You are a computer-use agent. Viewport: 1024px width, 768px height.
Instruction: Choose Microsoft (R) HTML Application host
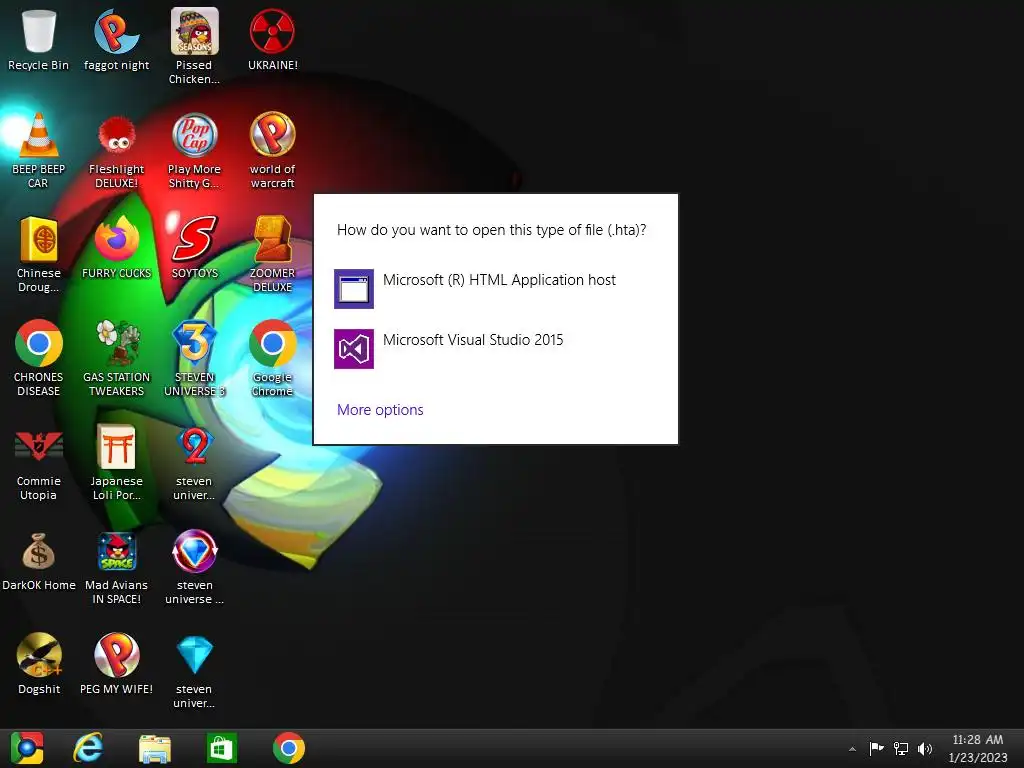click(495, 289)
